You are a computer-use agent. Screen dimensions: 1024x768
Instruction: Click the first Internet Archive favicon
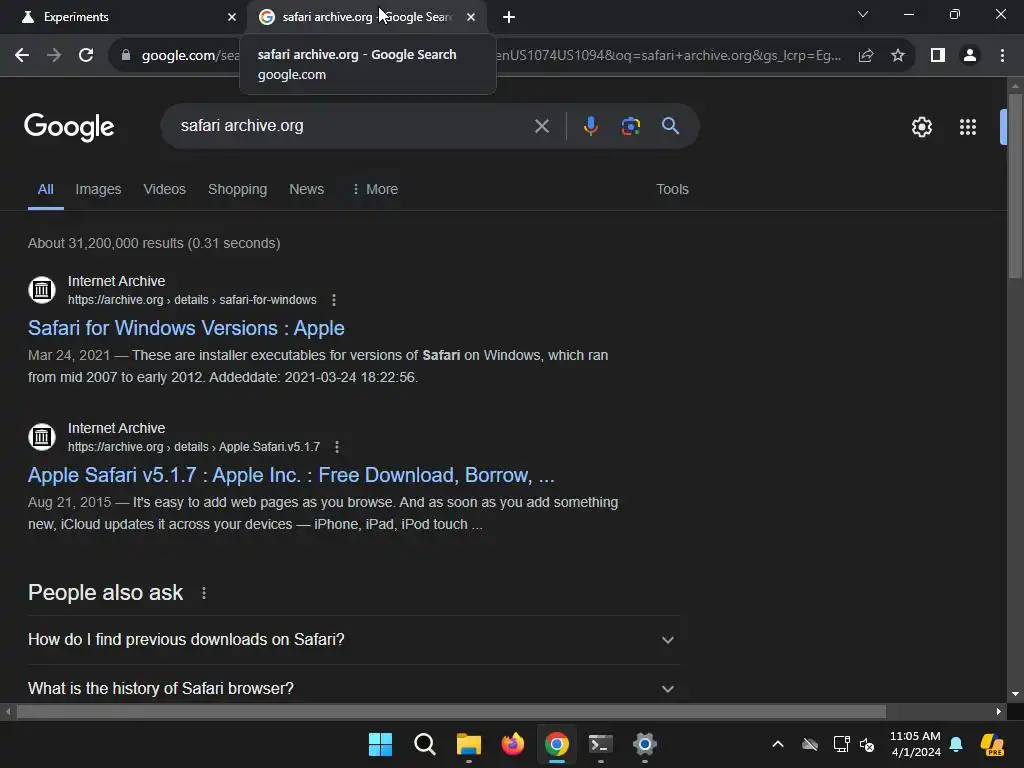(42, 289)
